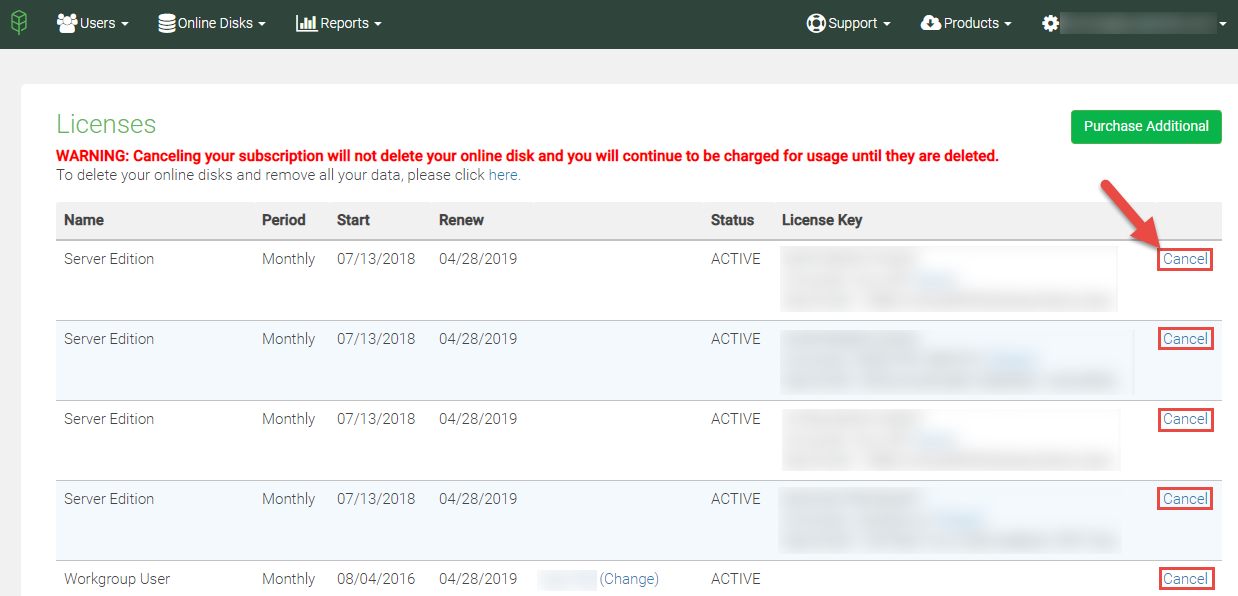Cancel the first Server Edition license
The width and height of the screenshot is (1238, 596).
[1184, 258]
